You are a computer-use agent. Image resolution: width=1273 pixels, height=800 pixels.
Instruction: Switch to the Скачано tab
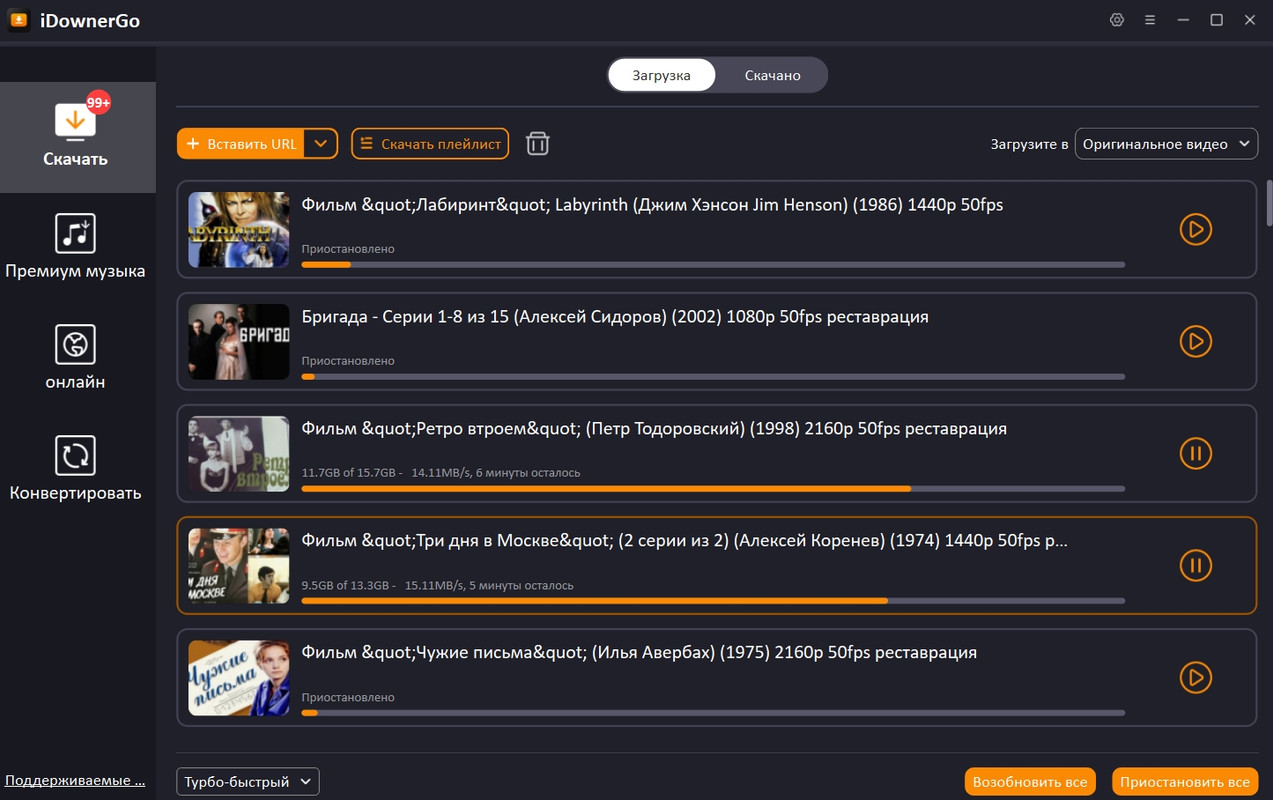pos(772,75)
